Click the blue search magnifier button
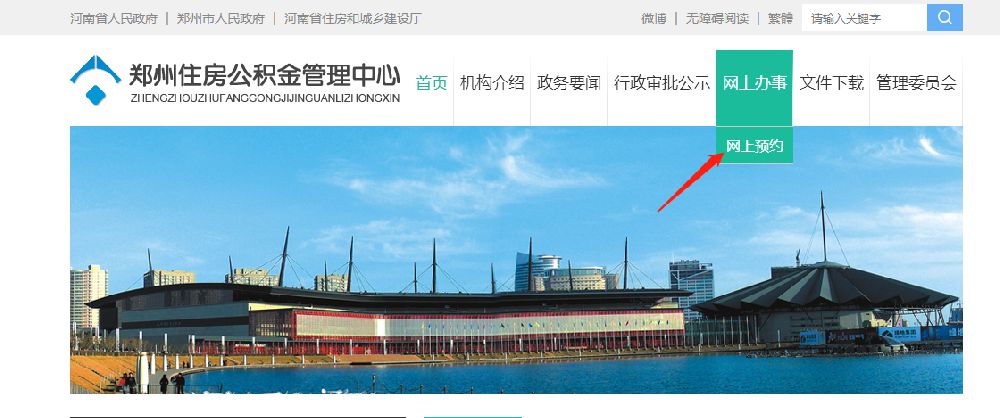Viewport: 1000px width, 418px height. coord(945,17)
